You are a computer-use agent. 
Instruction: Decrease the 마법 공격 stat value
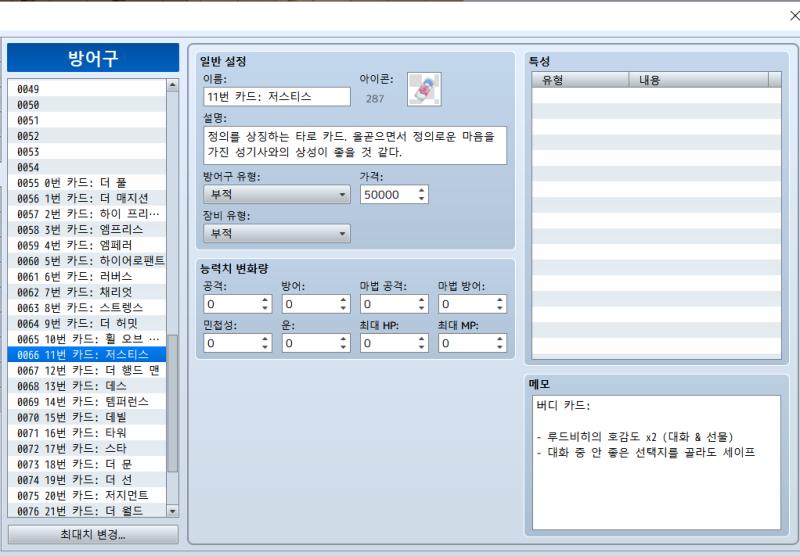(x=421, y=308)
